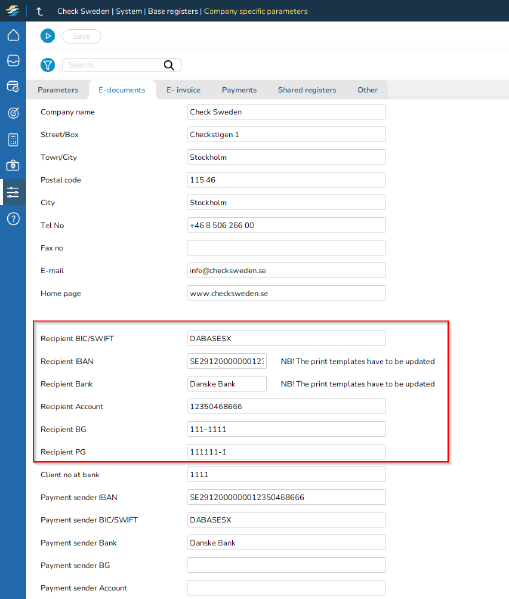
Task: Edit the Client no at bank field
Action: 286,474
